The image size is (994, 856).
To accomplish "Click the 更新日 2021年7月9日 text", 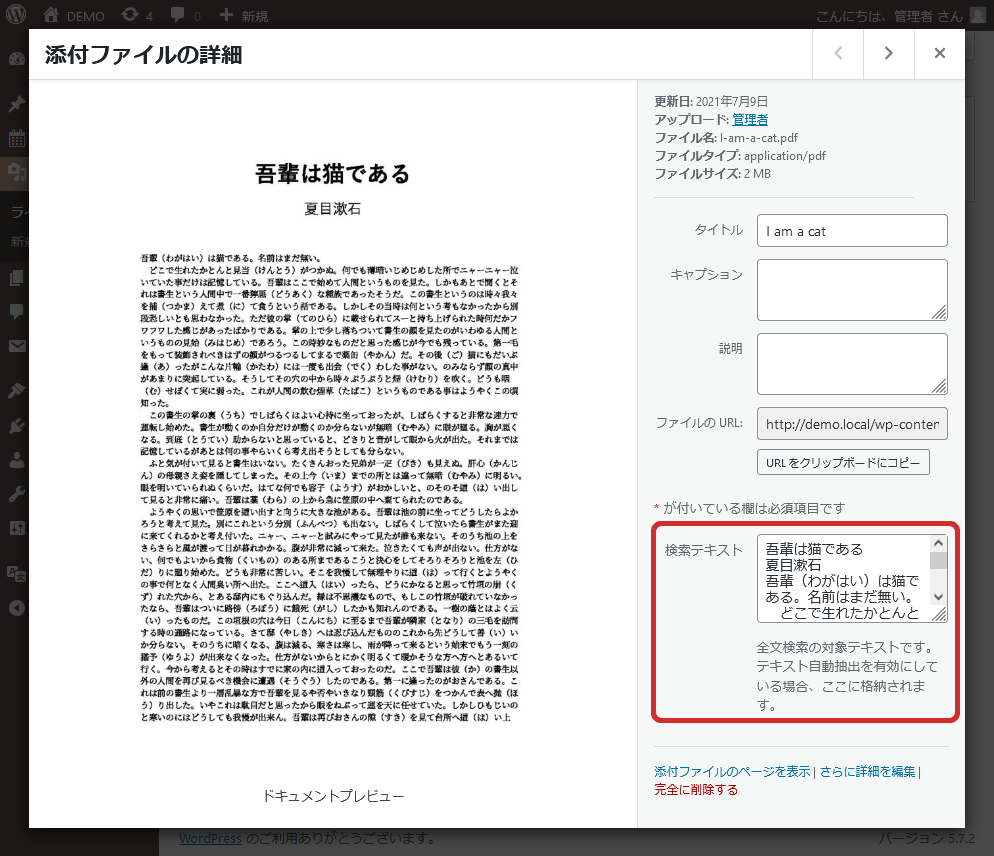I will point(711,101).
